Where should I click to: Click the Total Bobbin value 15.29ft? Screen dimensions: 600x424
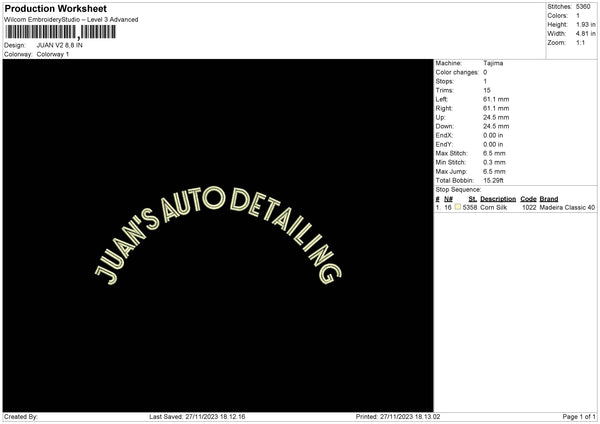click(494, 180)
